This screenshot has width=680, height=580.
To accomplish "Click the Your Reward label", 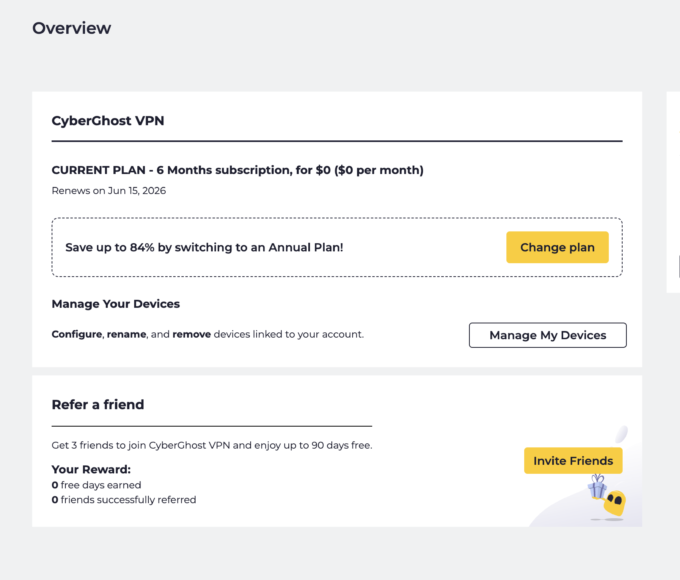I will tap(91, 469).
